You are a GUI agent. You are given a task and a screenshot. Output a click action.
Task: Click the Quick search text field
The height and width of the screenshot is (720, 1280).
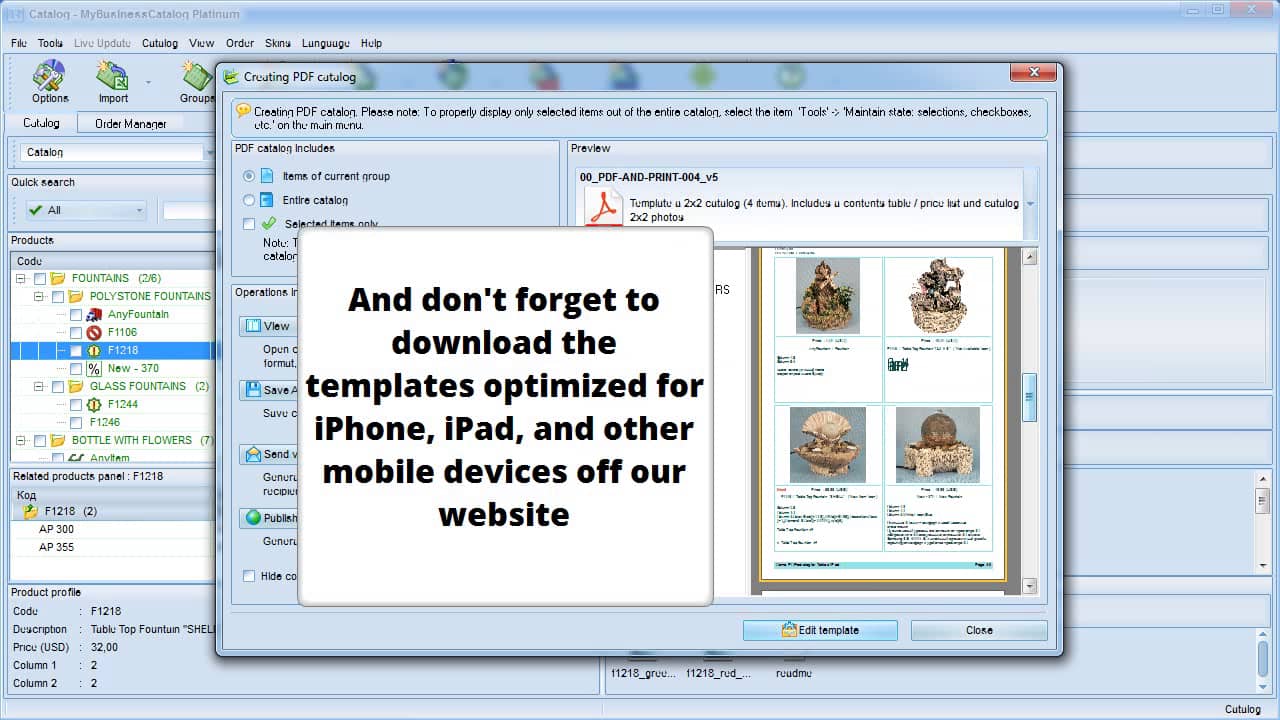[x=189, y=210]
